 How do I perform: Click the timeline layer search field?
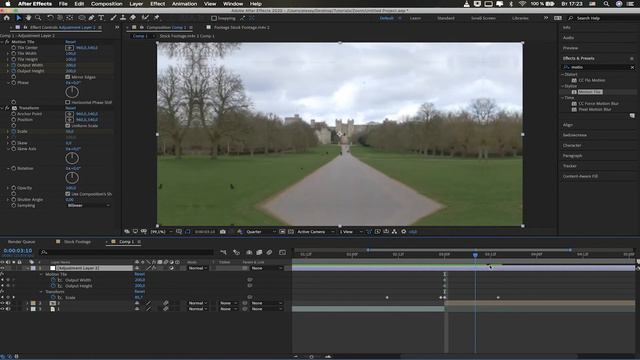click(127, 253)
